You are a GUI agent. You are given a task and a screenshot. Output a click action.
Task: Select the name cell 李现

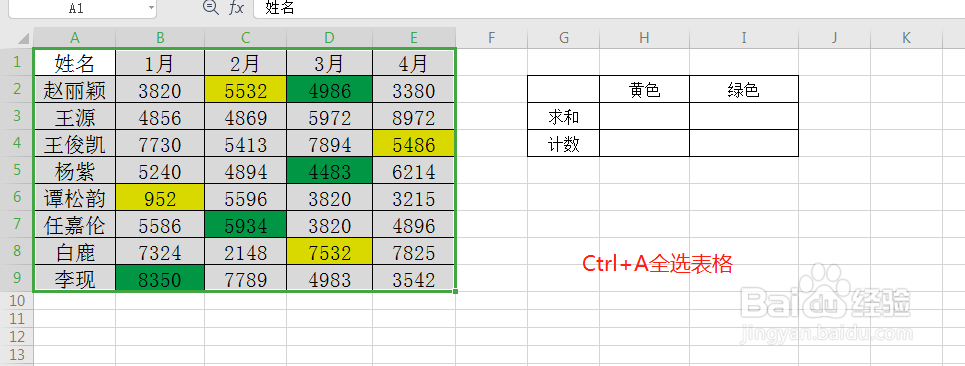click(x=74, y=279)
